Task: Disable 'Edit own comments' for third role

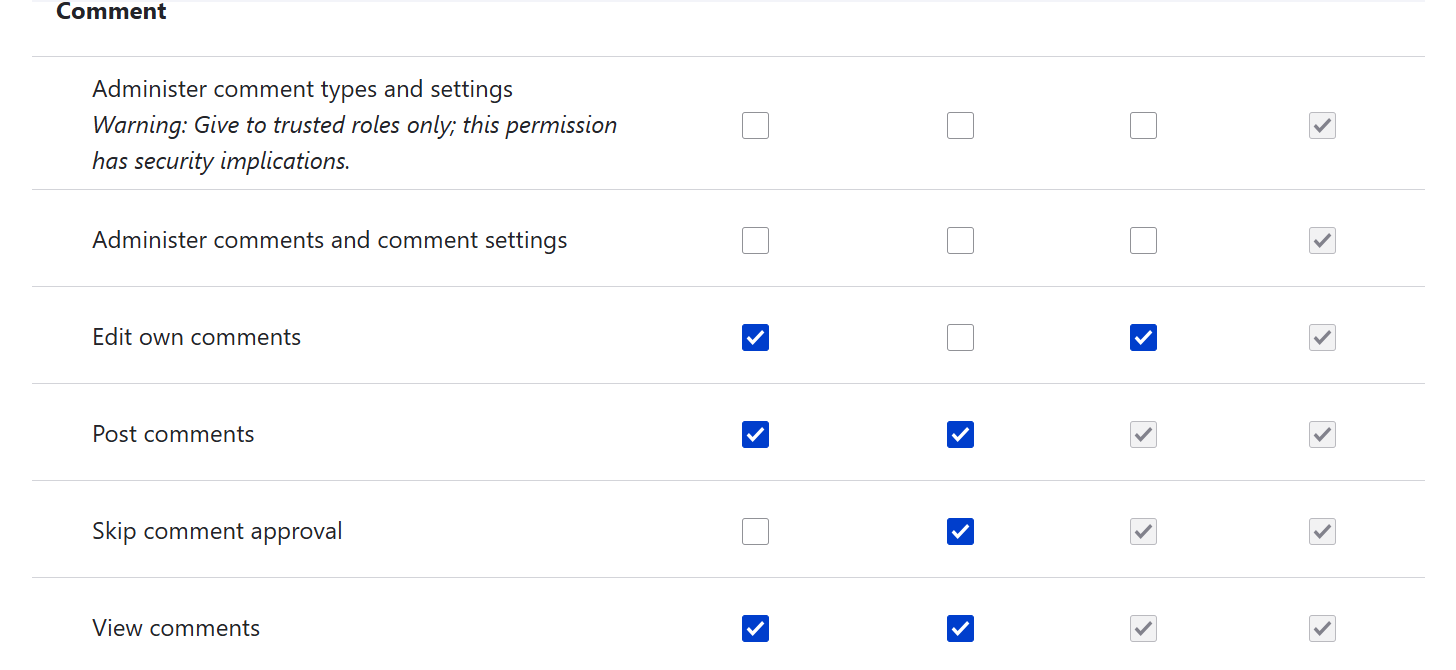Action: coord(1143,337)
